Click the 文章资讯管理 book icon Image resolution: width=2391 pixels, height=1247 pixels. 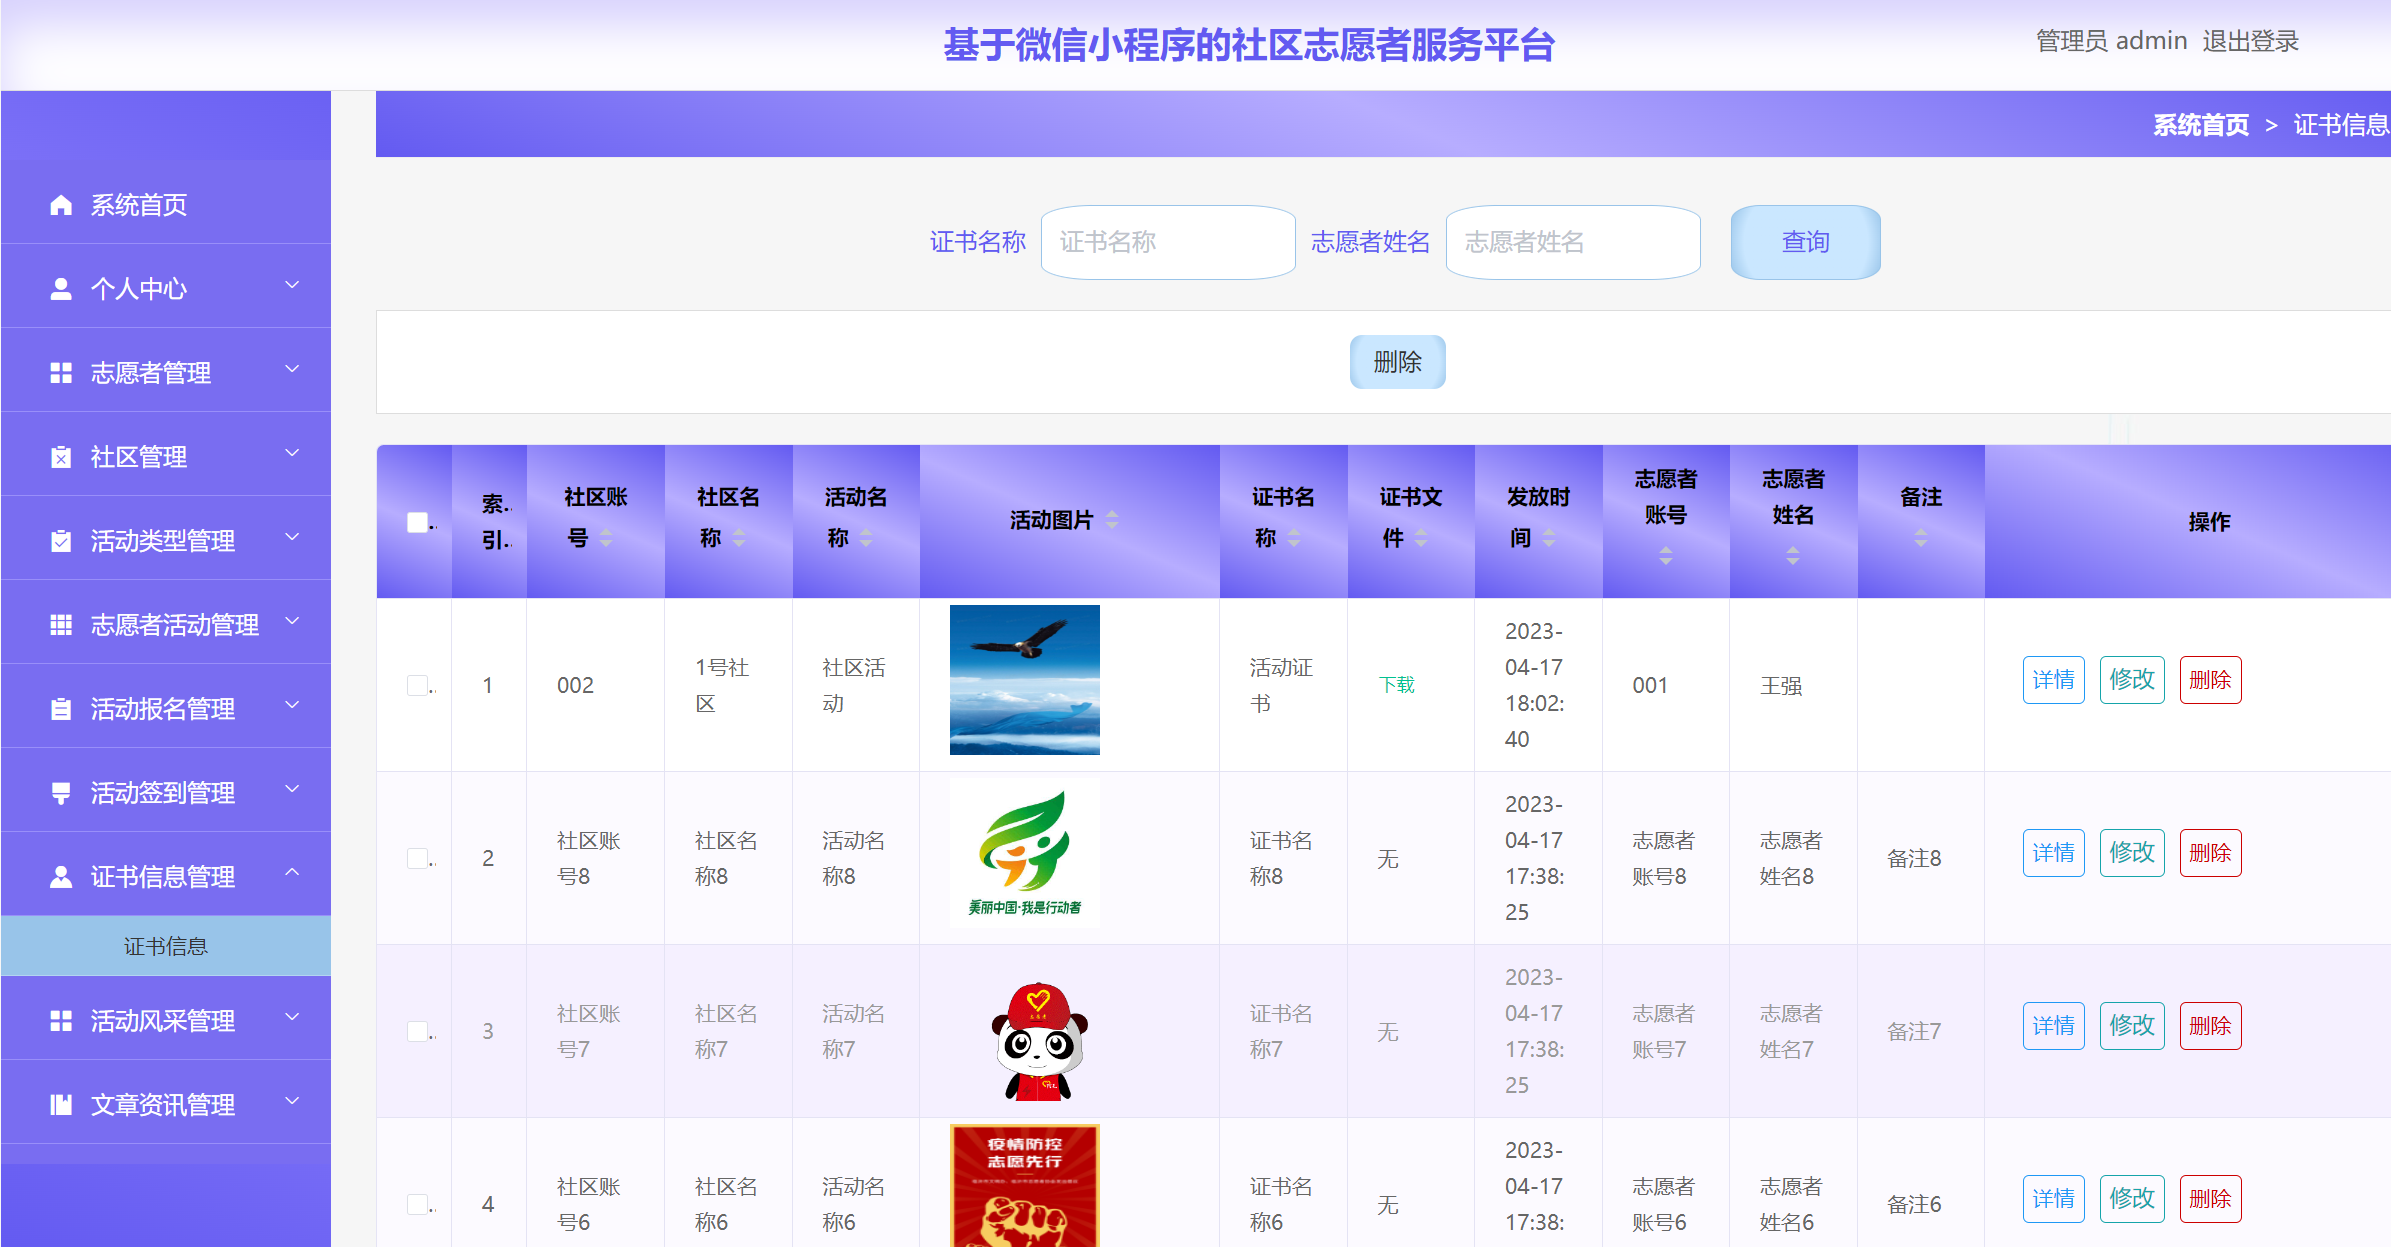60,1105
